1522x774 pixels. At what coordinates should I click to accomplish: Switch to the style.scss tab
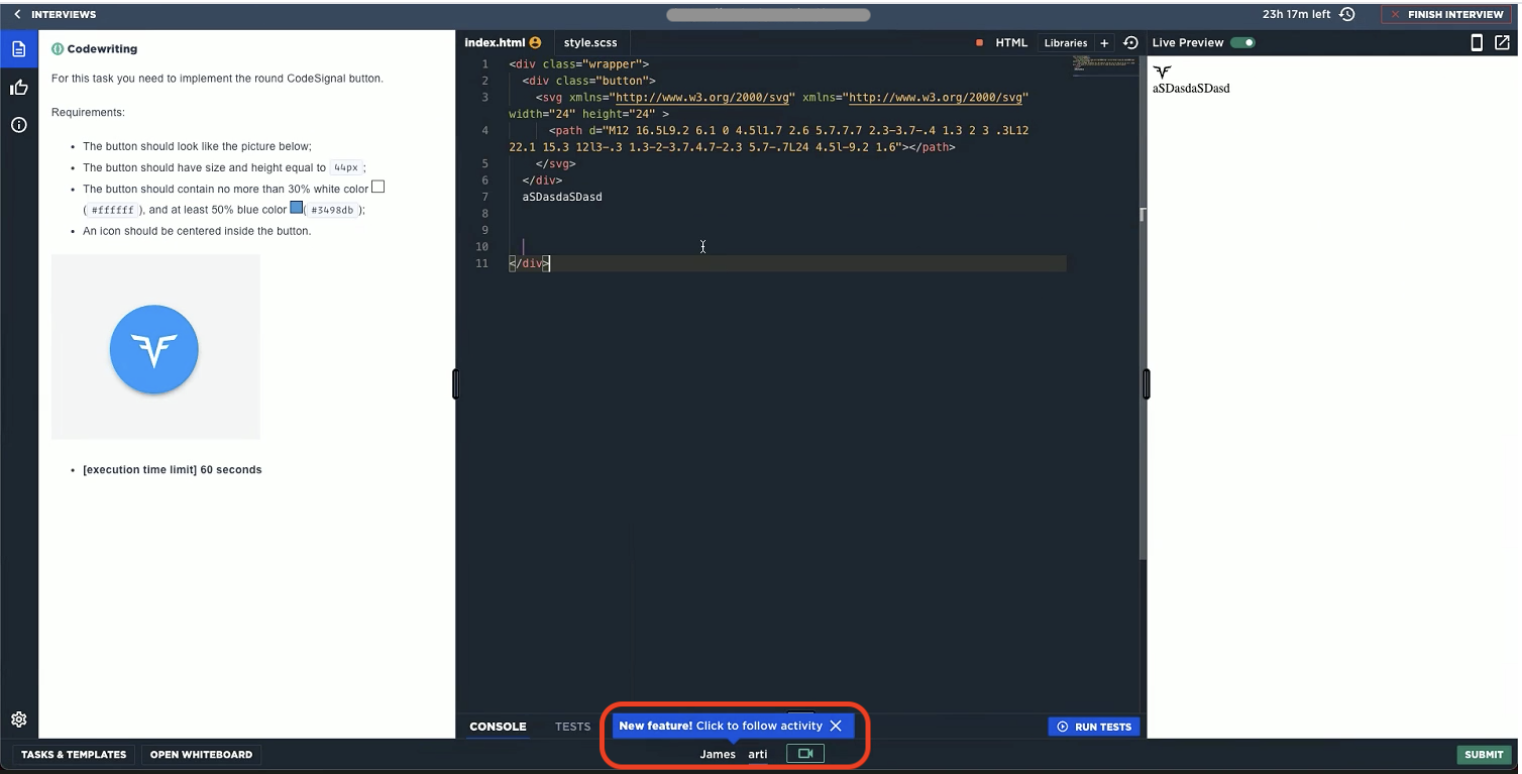[x=590, y=43]
